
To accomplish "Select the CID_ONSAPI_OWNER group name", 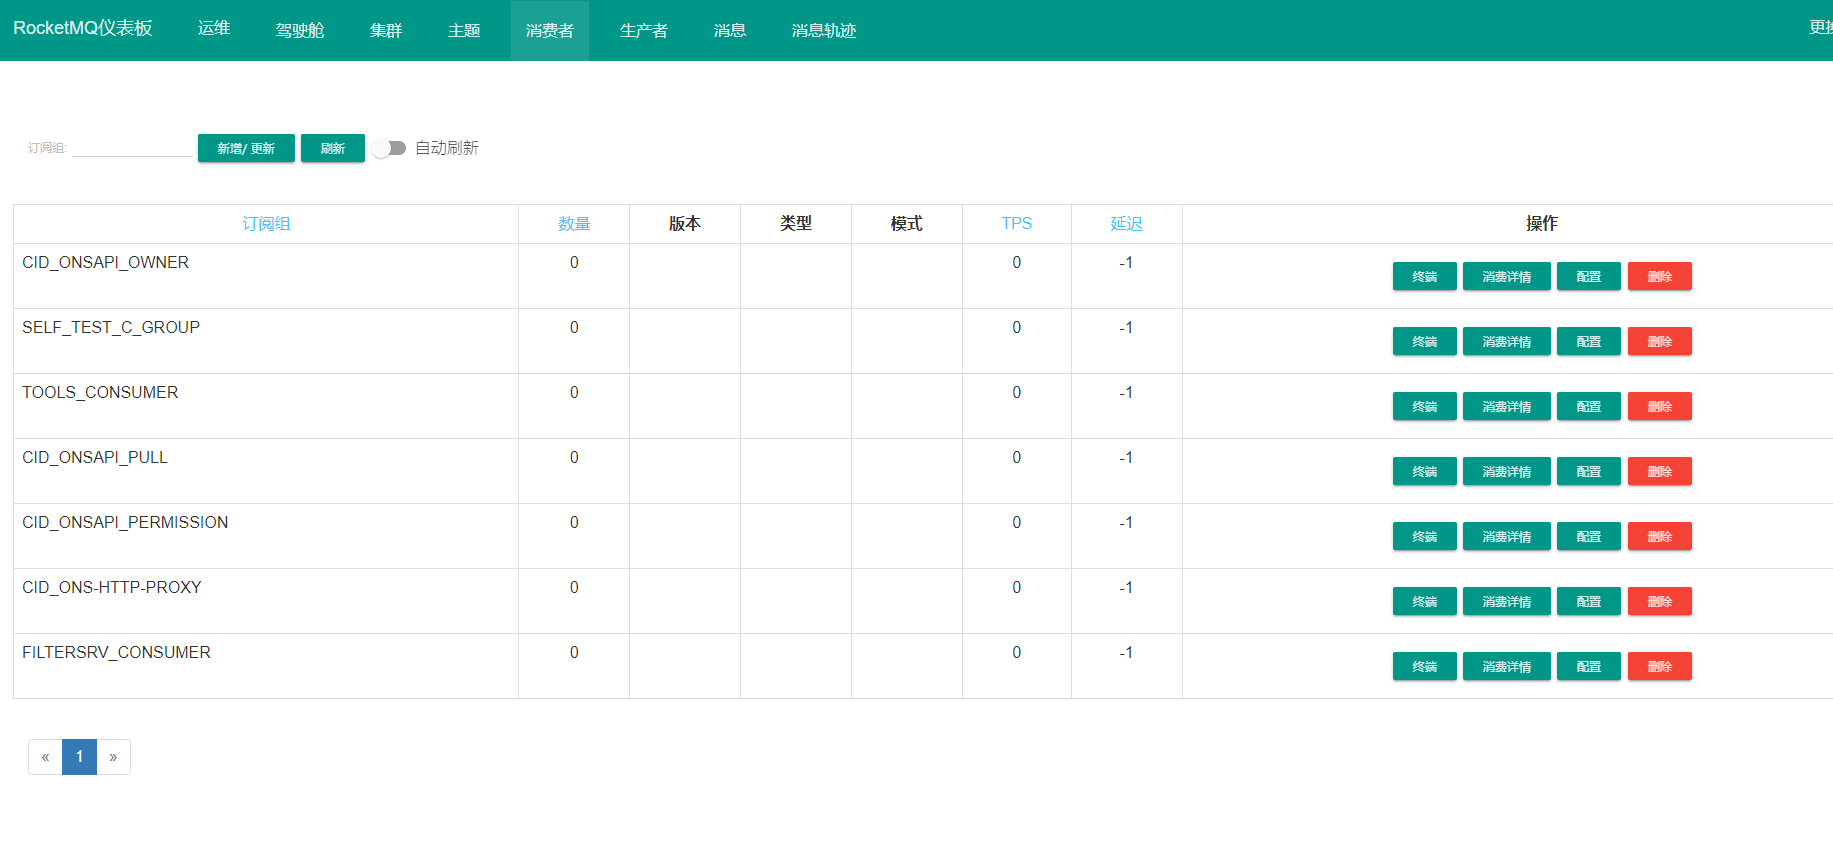I will tap(106, 262).
